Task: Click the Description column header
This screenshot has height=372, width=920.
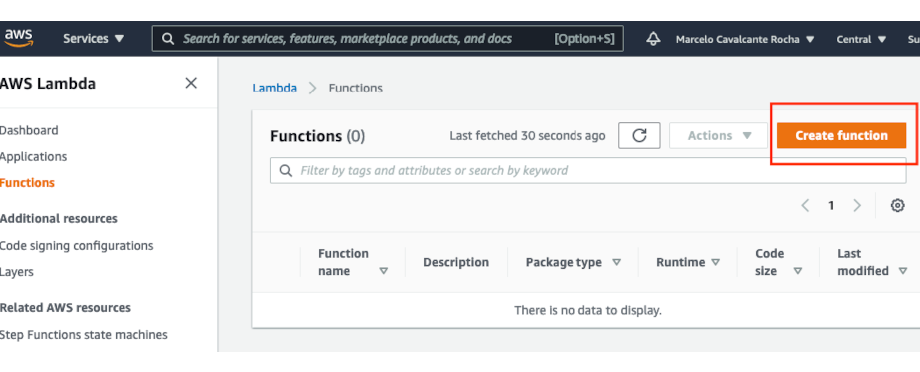Action: (x=456, y=262)
